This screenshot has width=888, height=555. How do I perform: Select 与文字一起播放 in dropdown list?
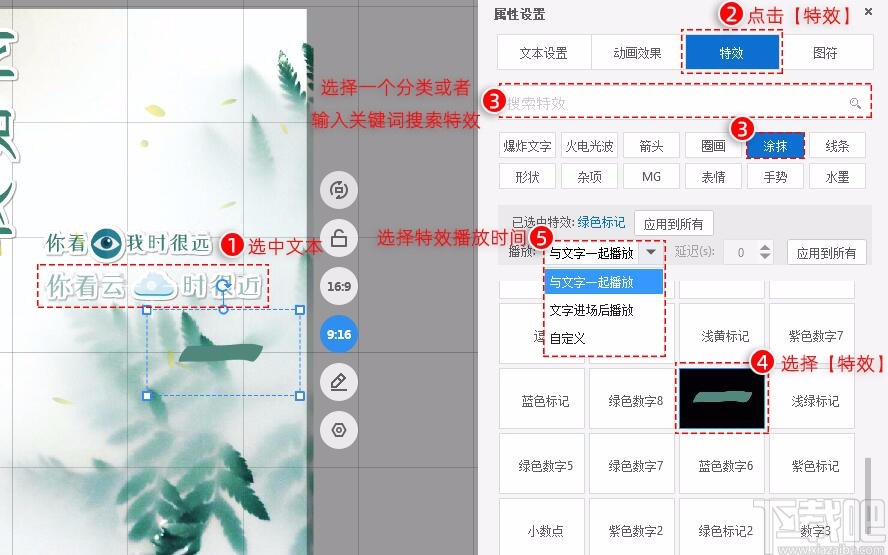click(603, 282)
